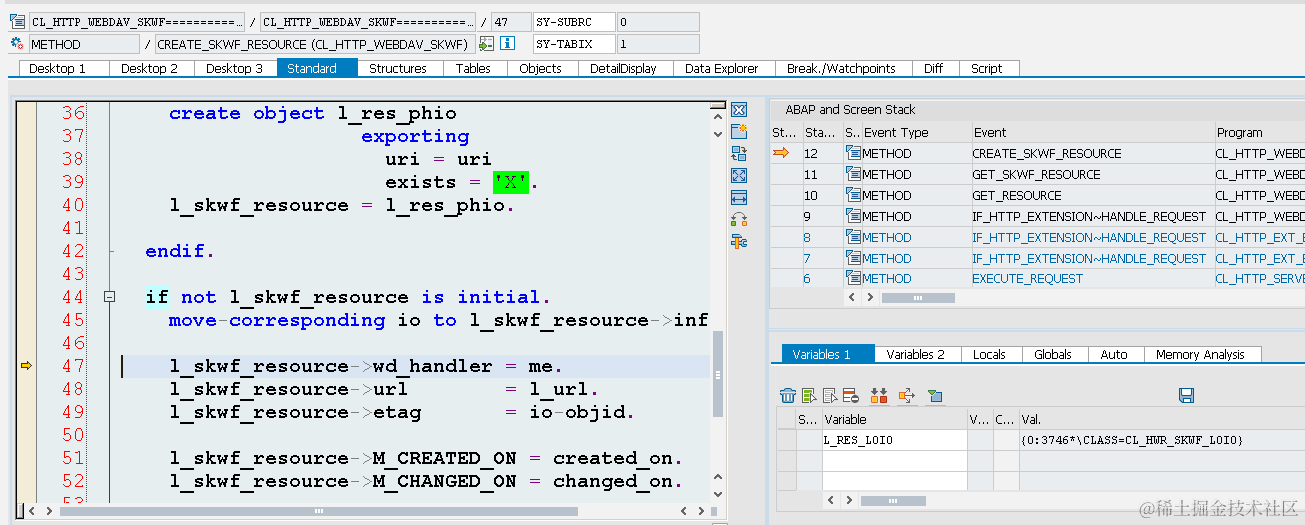This screenshot has height=525, width=1305.
Task: Open the Globals tab
Action: click(x=1053, y=354)
